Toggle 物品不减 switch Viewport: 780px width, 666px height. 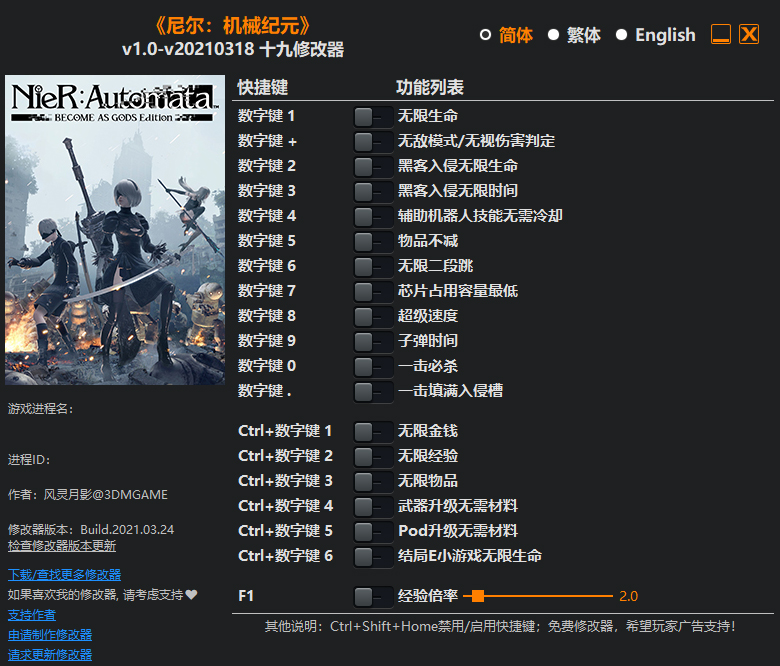(x=373, y=242)
